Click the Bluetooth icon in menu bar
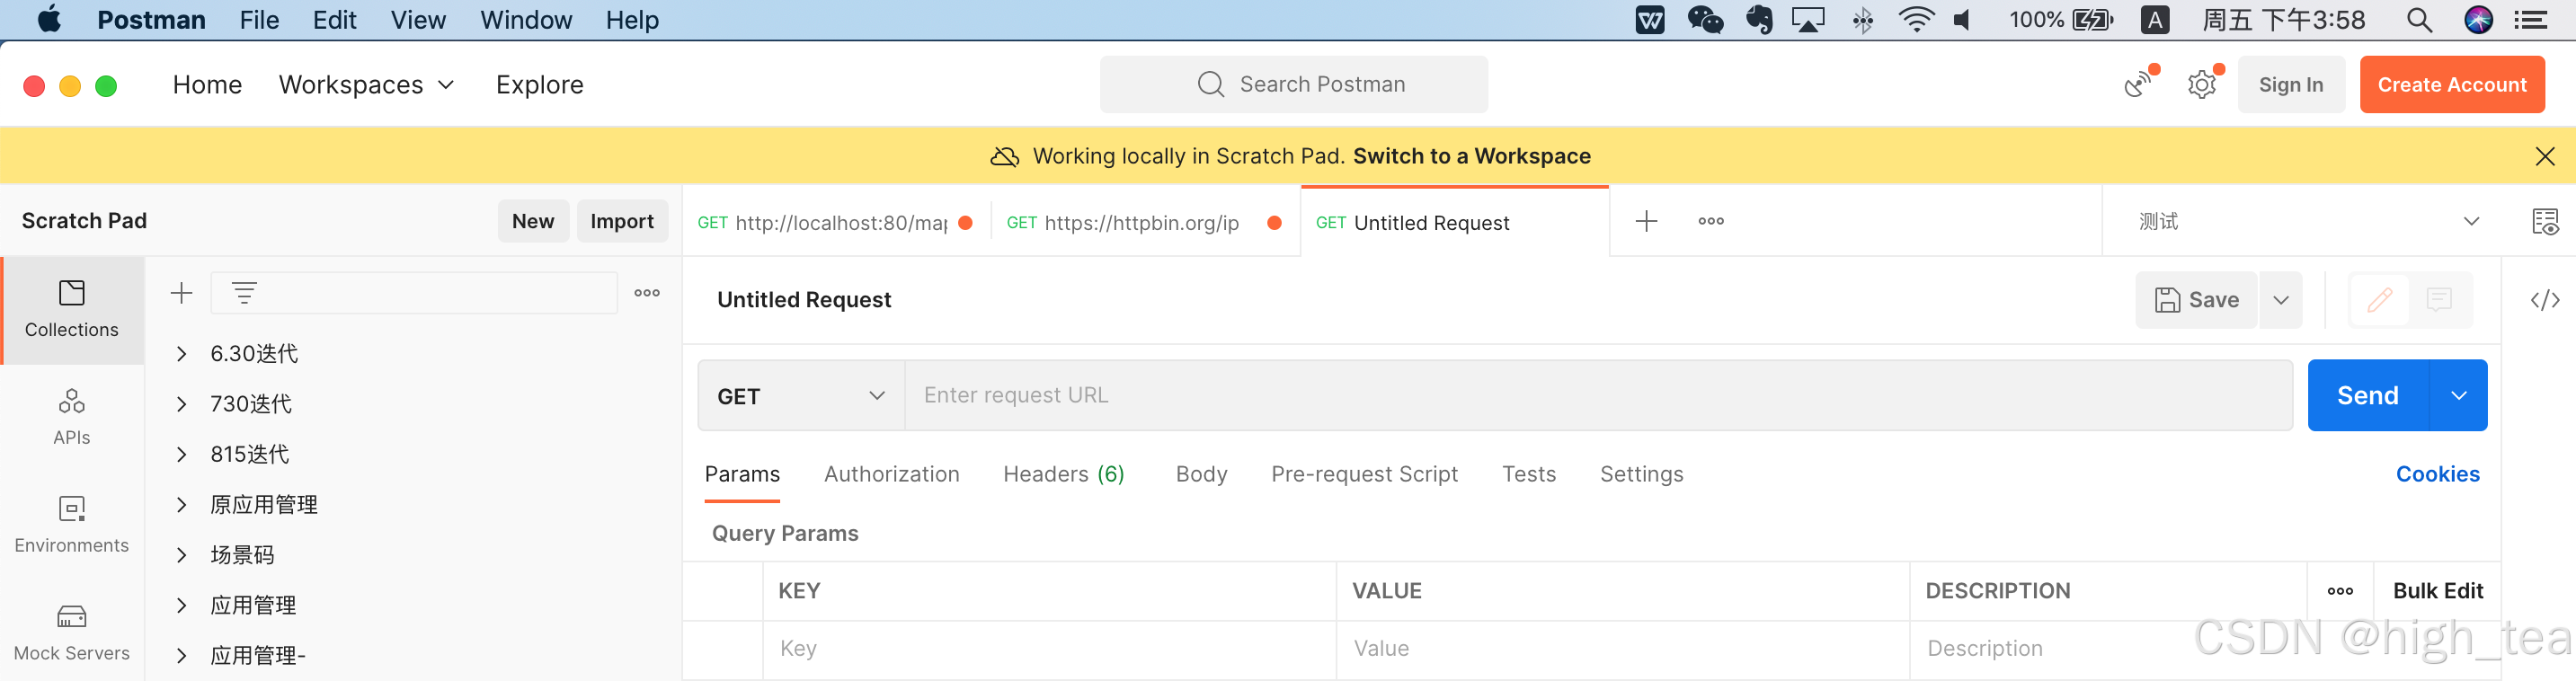 (x=1862, y=20)
